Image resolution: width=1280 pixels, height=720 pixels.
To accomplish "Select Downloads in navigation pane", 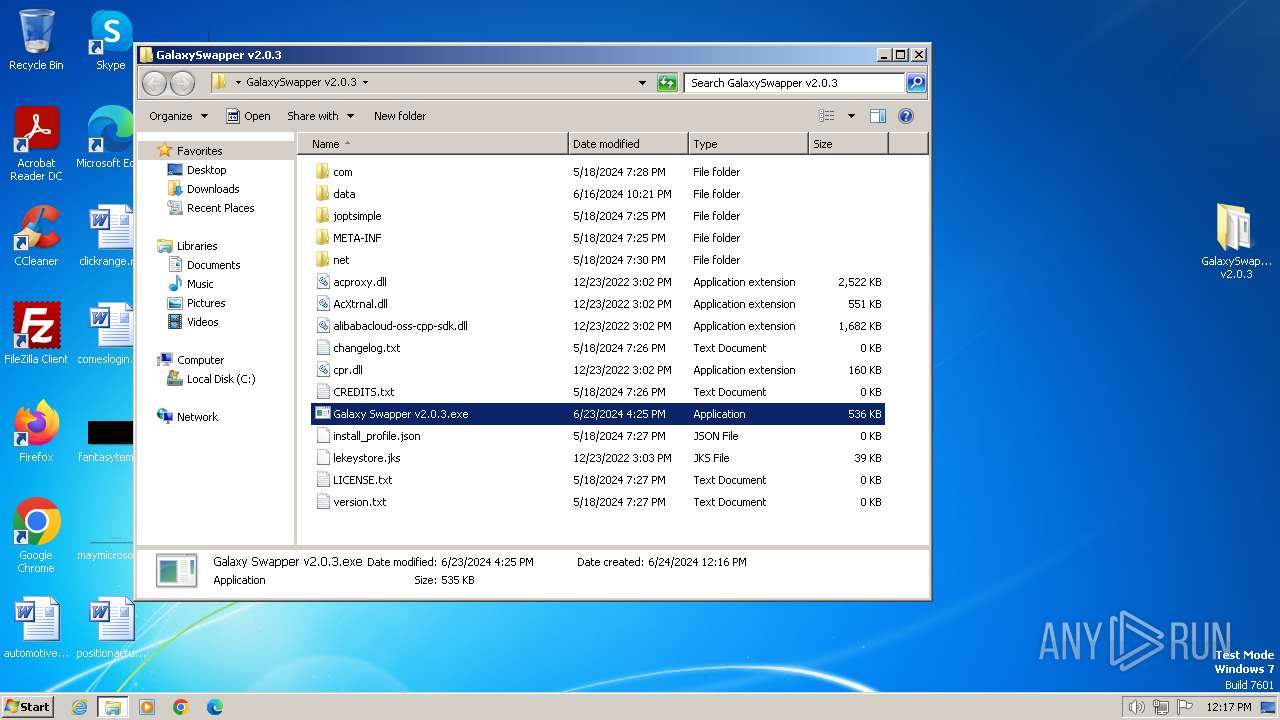I will coord(213,189).
